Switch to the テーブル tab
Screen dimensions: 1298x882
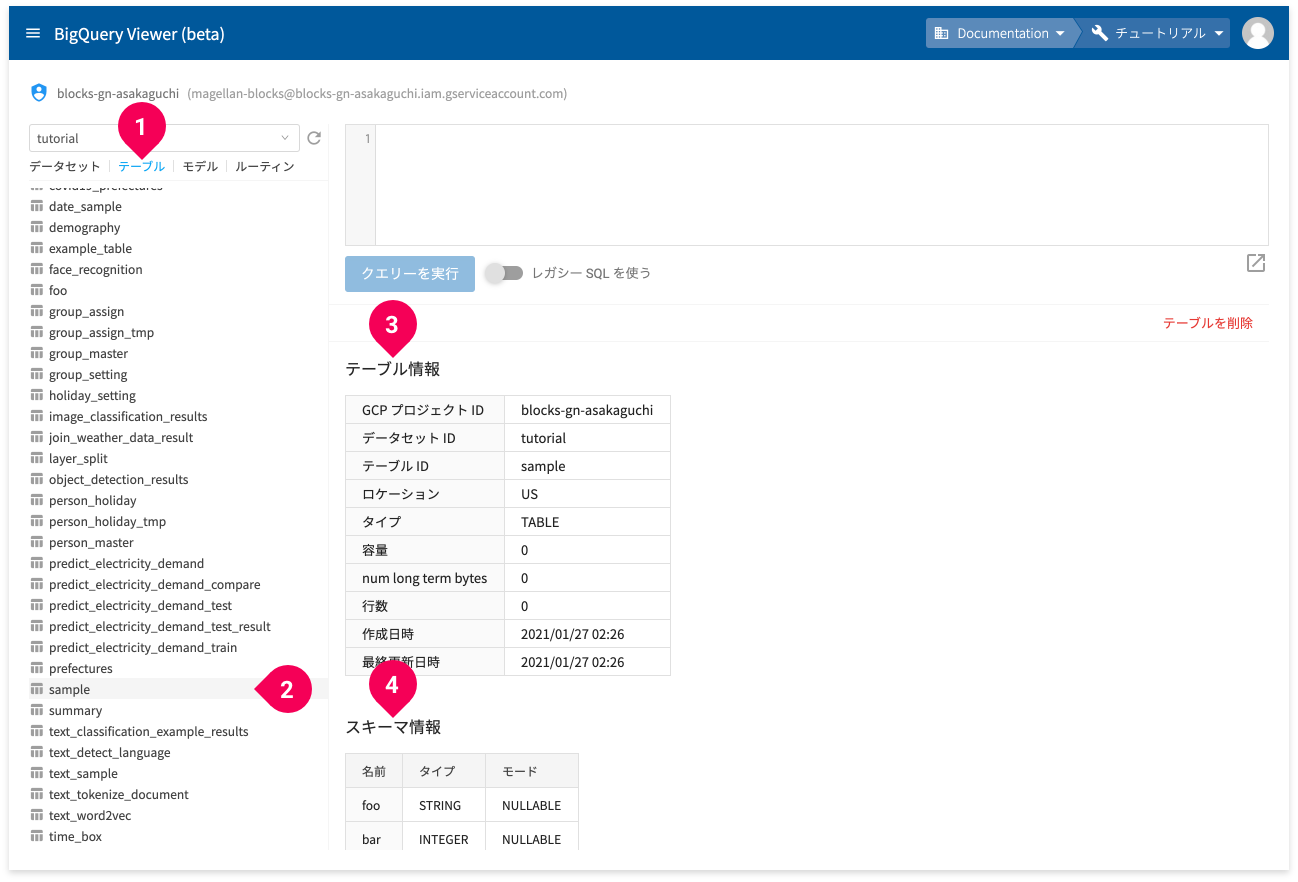(141, 166)
